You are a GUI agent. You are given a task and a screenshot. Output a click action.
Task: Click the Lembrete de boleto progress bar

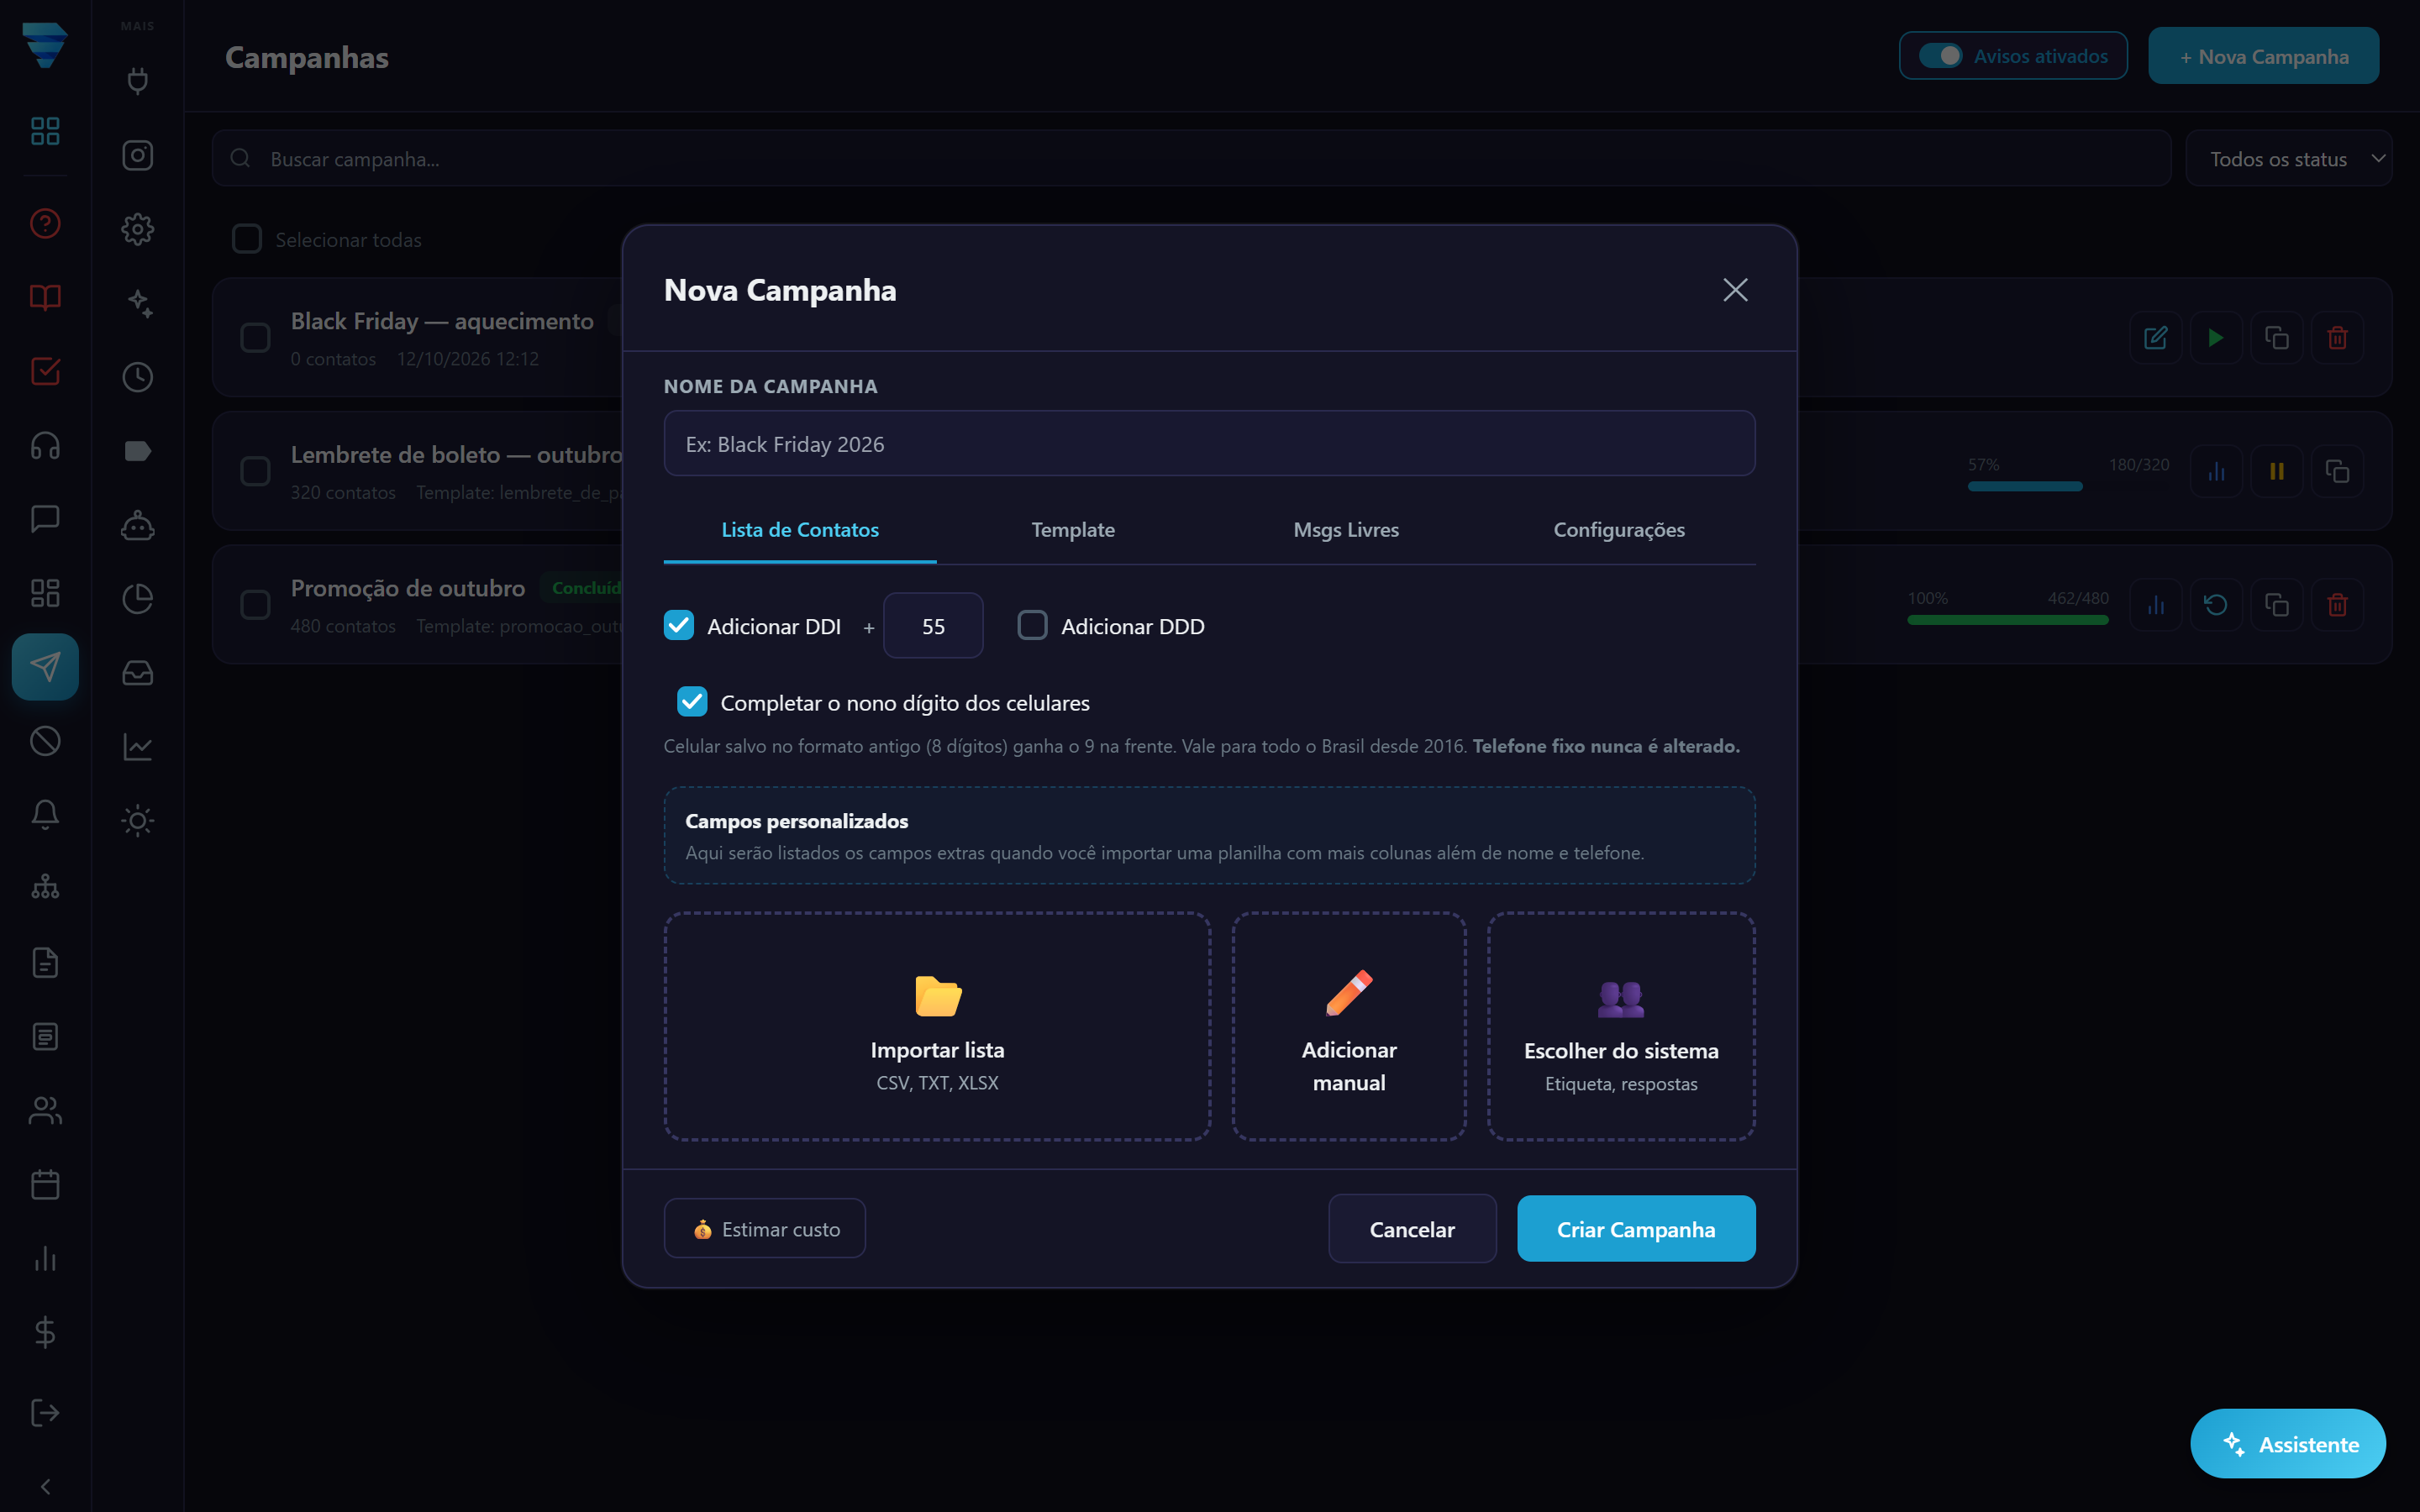2068,486
